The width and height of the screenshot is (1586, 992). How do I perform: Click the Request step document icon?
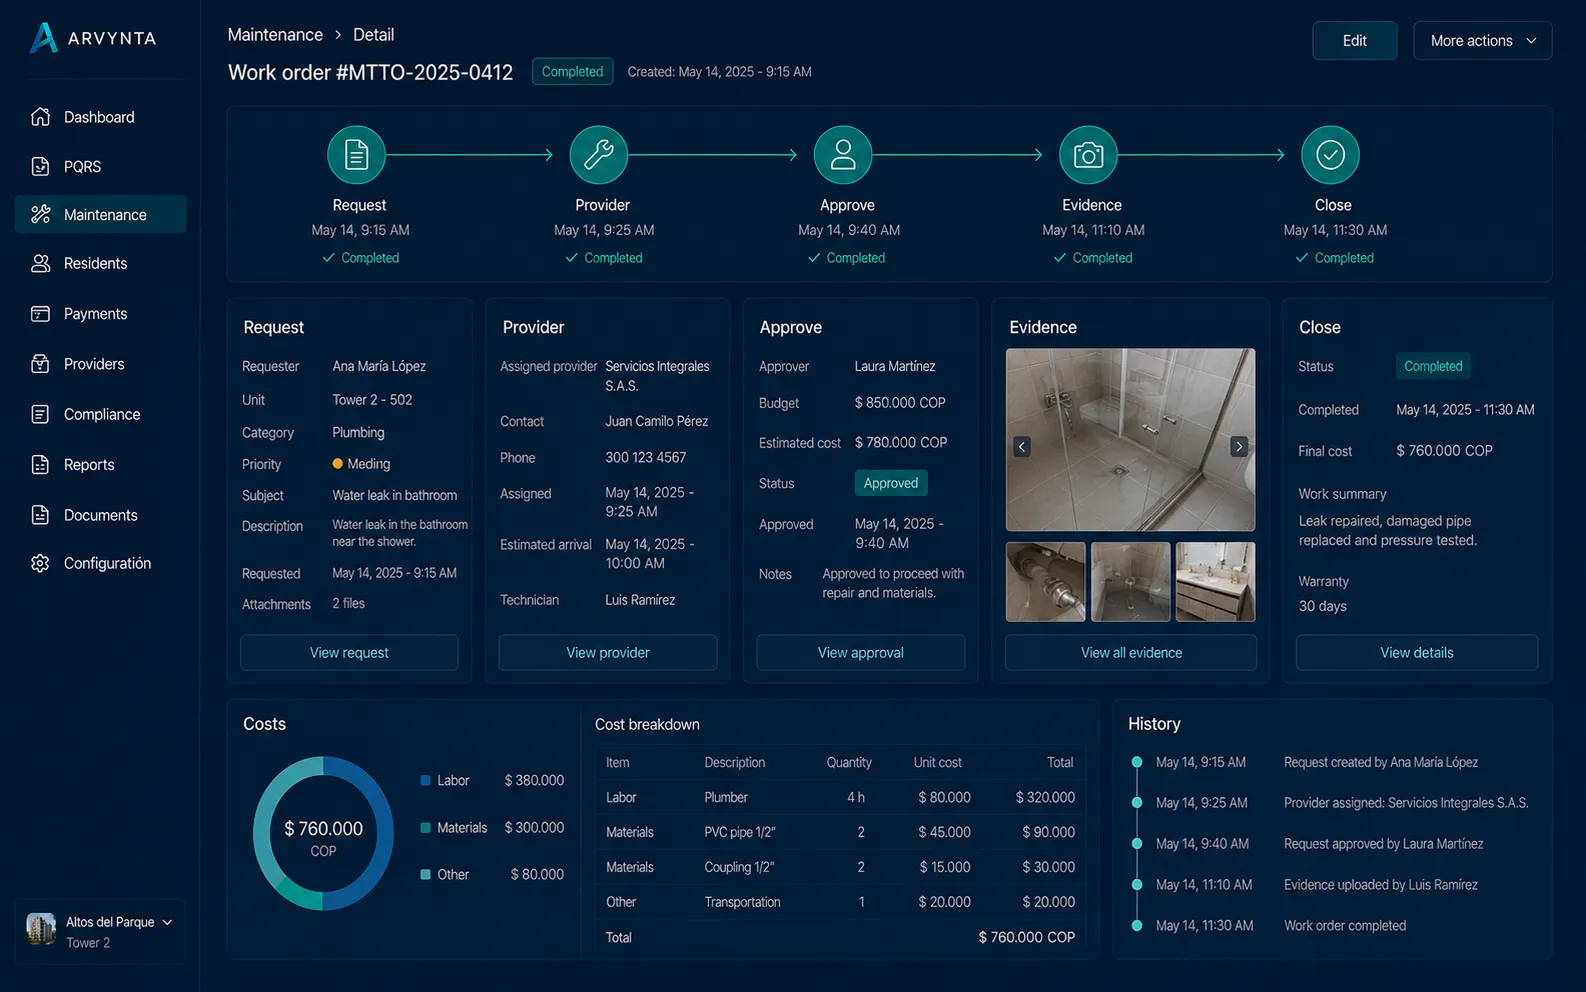356,155
